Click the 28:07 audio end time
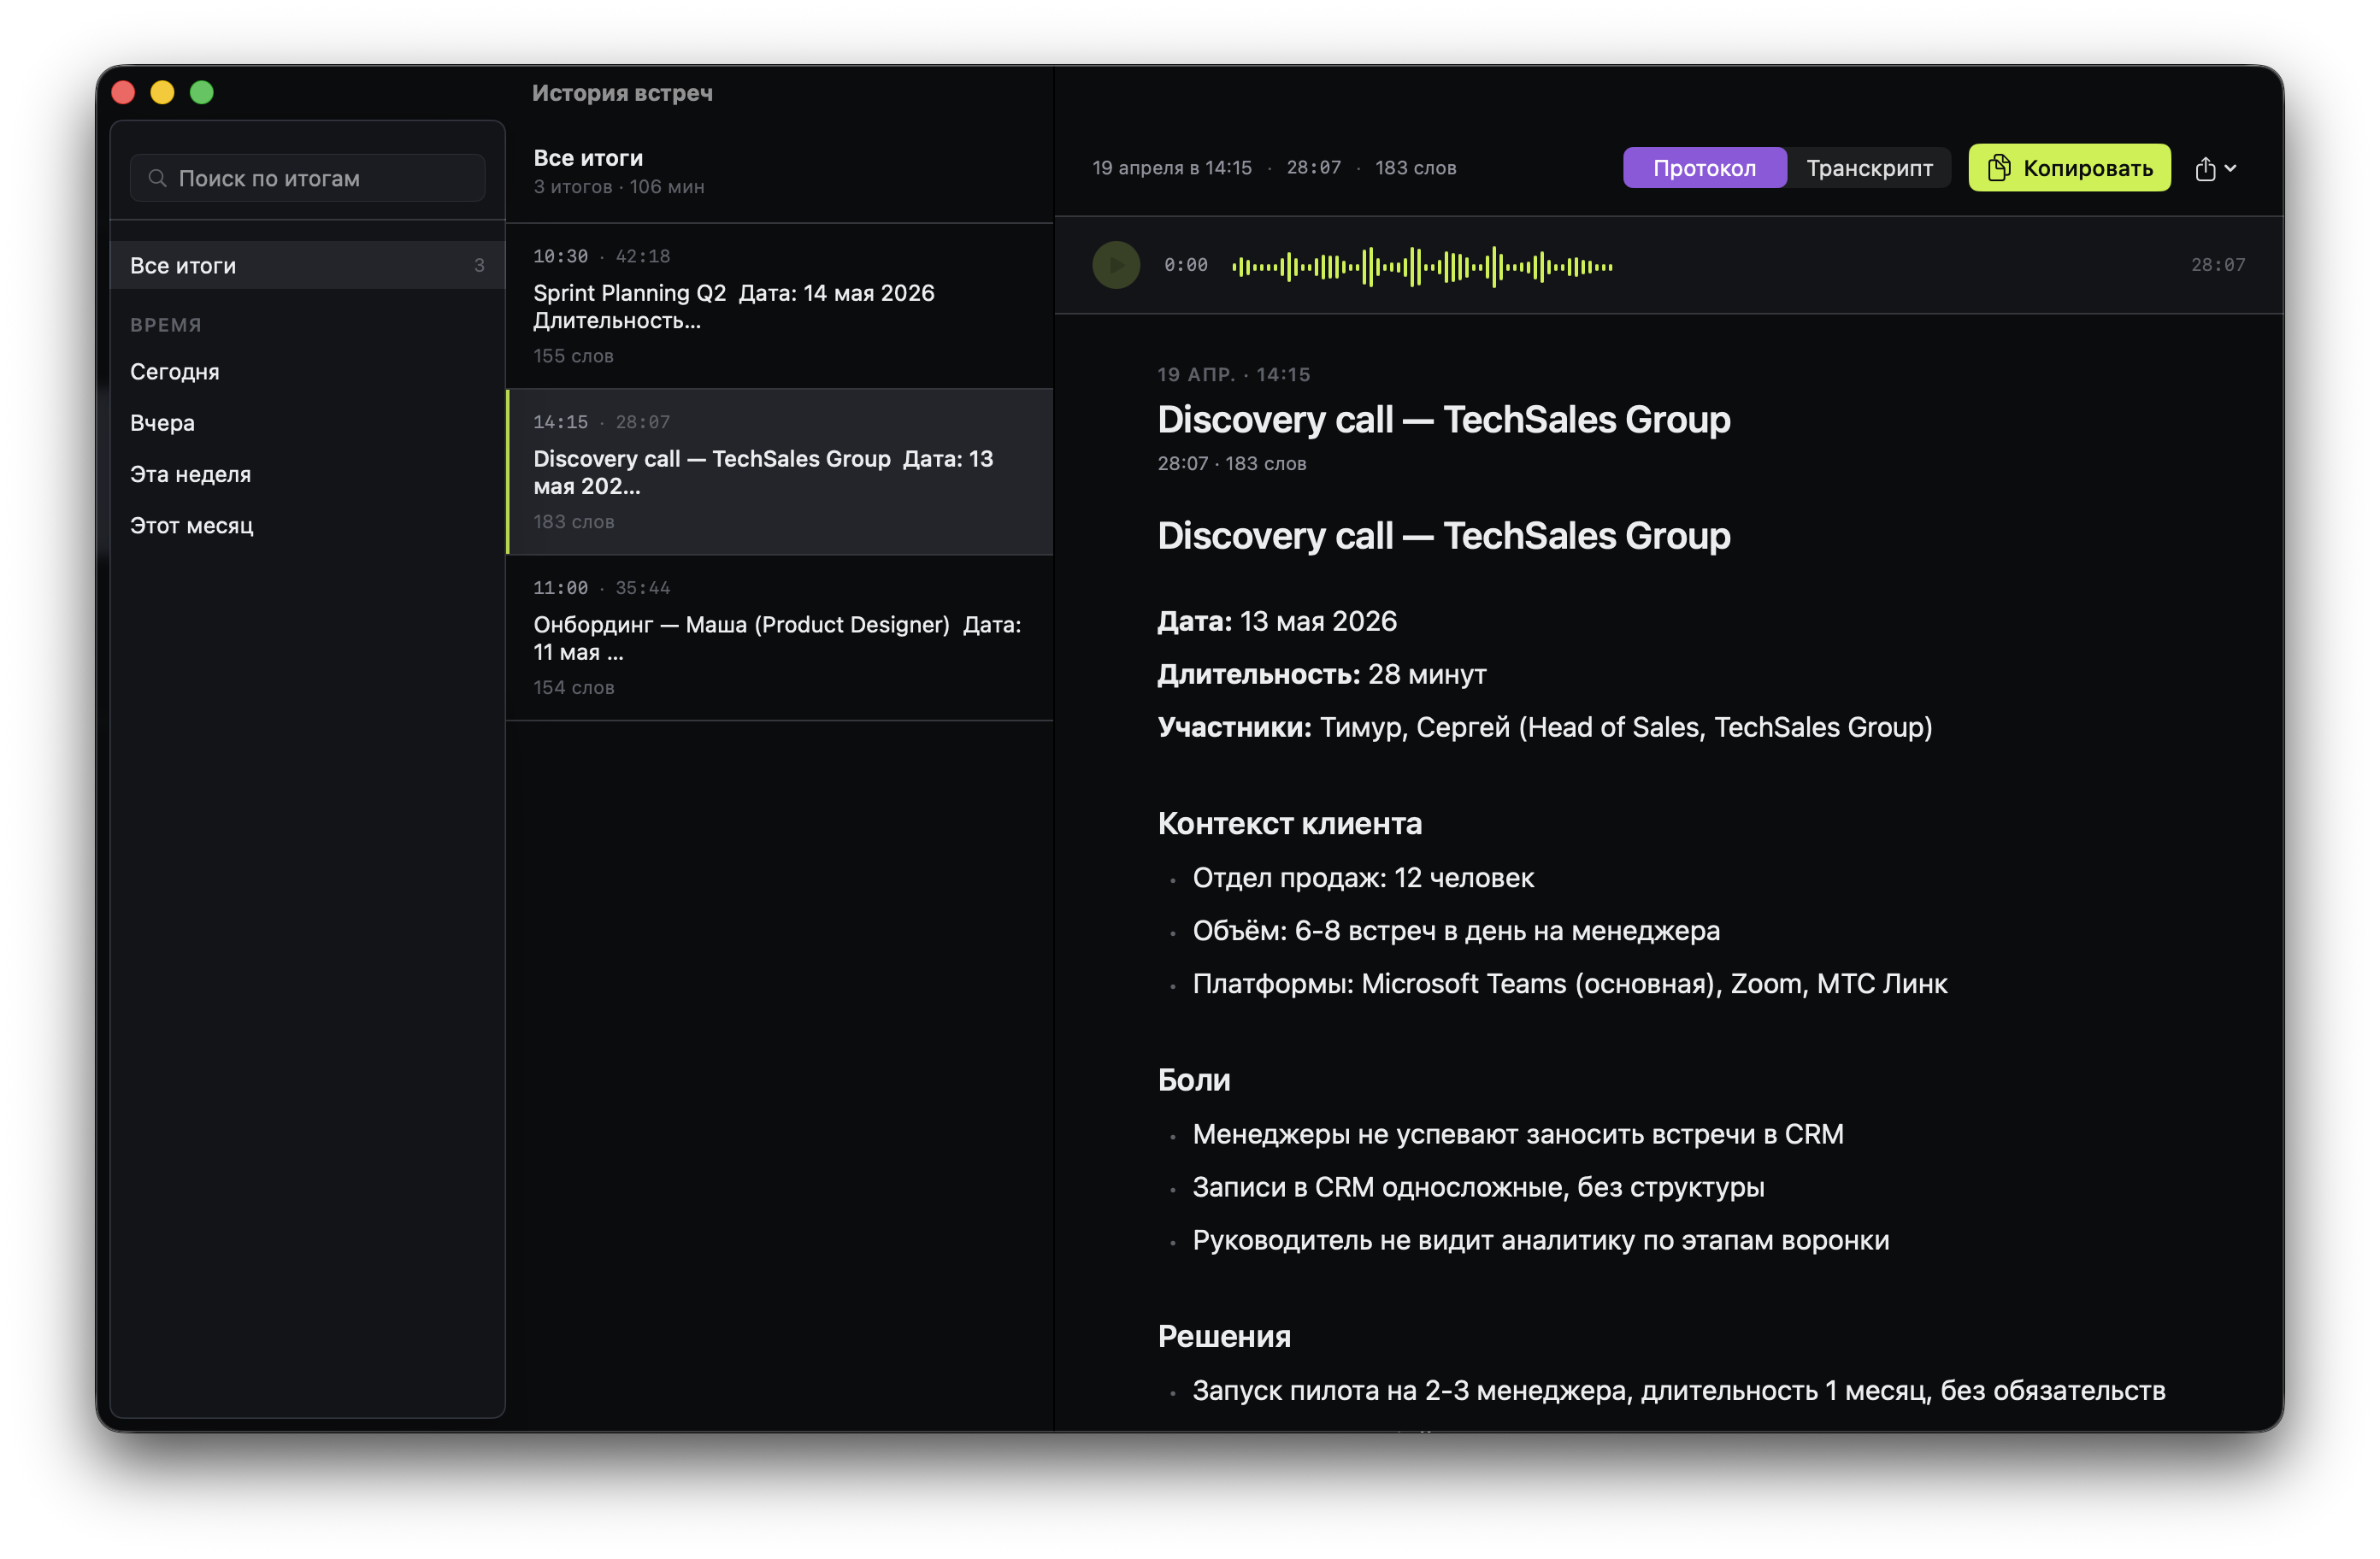The height and width of the screenshot is (1559, 2380). pos(2217,265)
